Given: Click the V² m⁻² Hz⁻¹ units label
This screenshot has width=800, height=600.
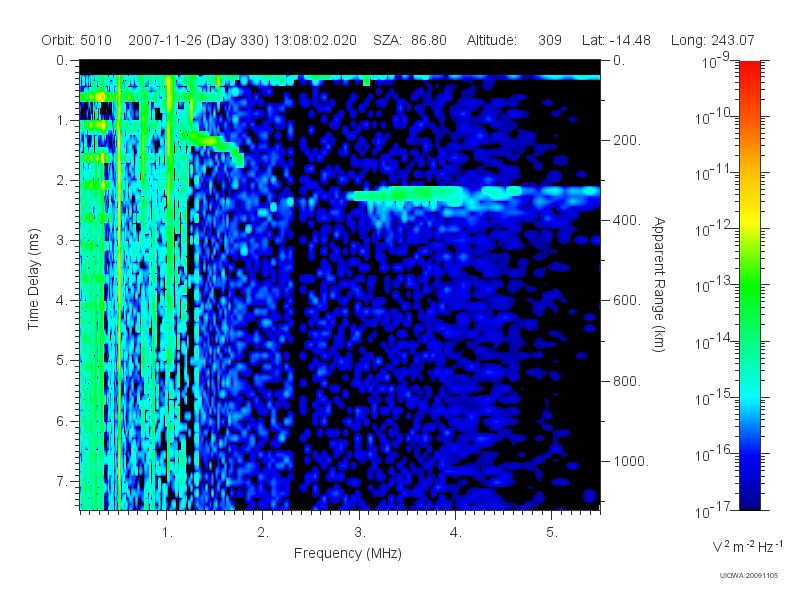Looking at the screenshot, I should tap(747, 547).
